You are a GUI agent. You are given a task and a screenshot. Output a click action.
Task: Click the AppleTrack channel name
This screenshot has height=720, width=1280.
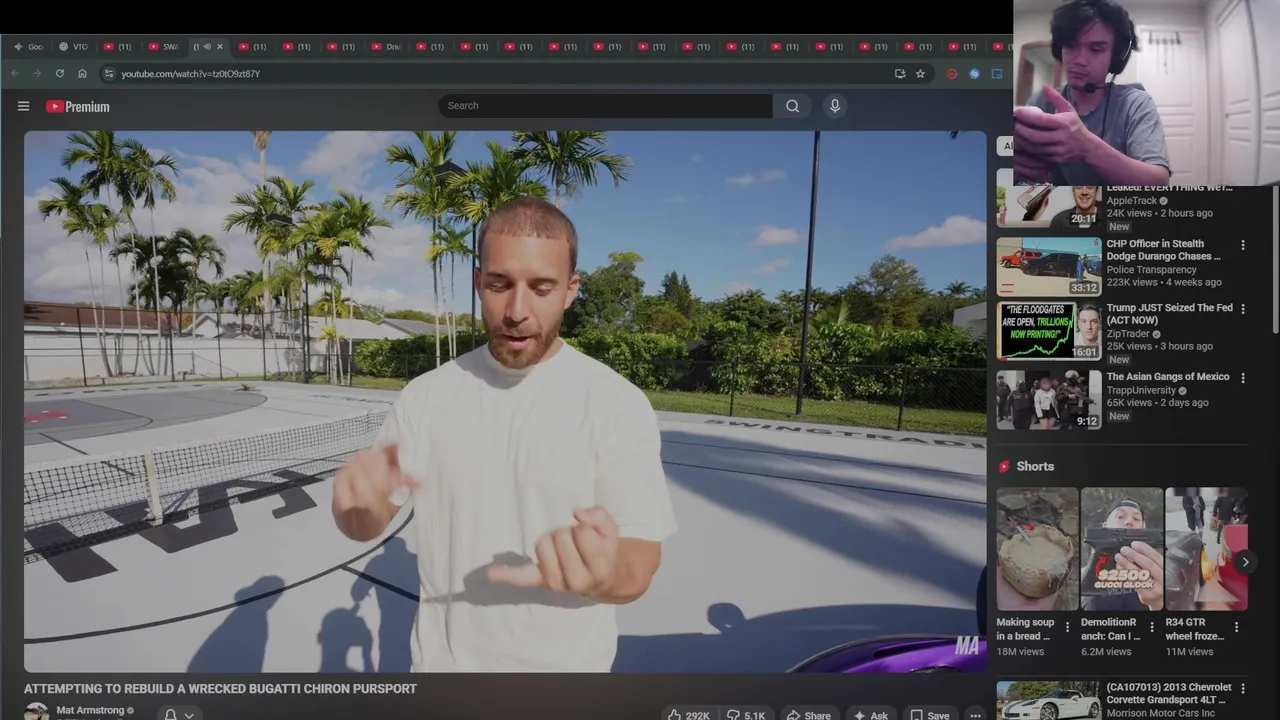(1131, 201)
